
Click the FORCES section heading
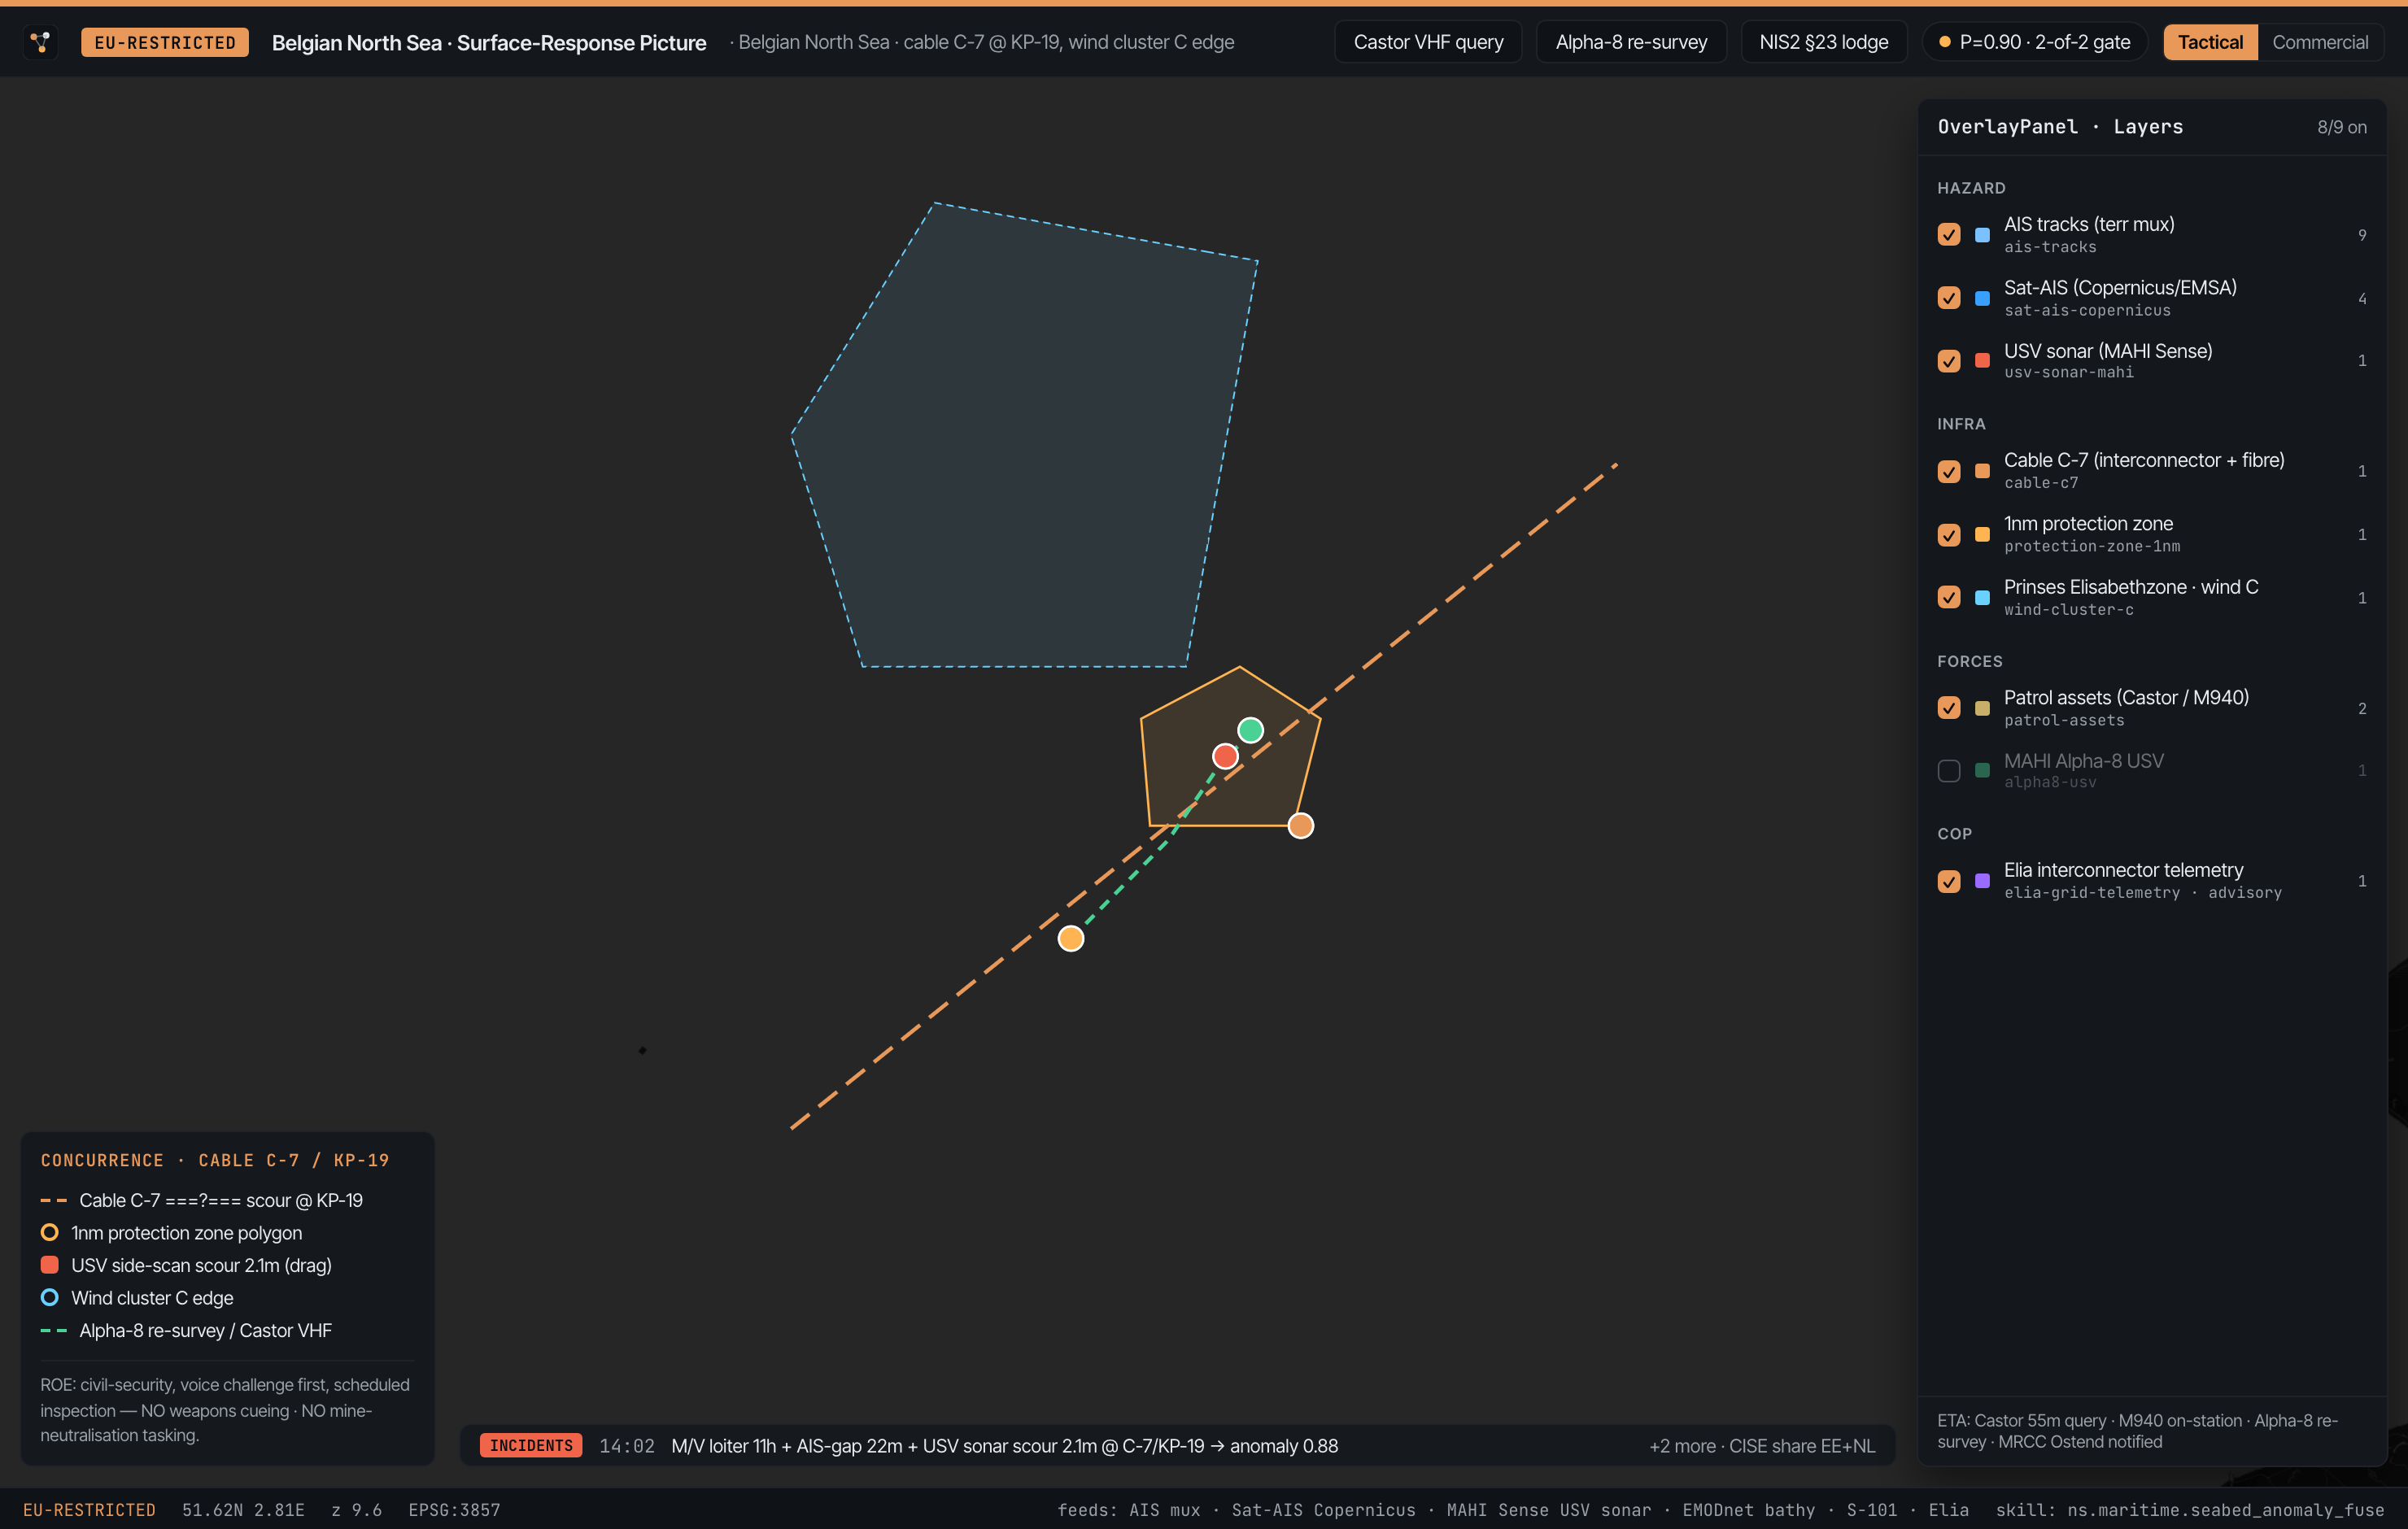1970,661
